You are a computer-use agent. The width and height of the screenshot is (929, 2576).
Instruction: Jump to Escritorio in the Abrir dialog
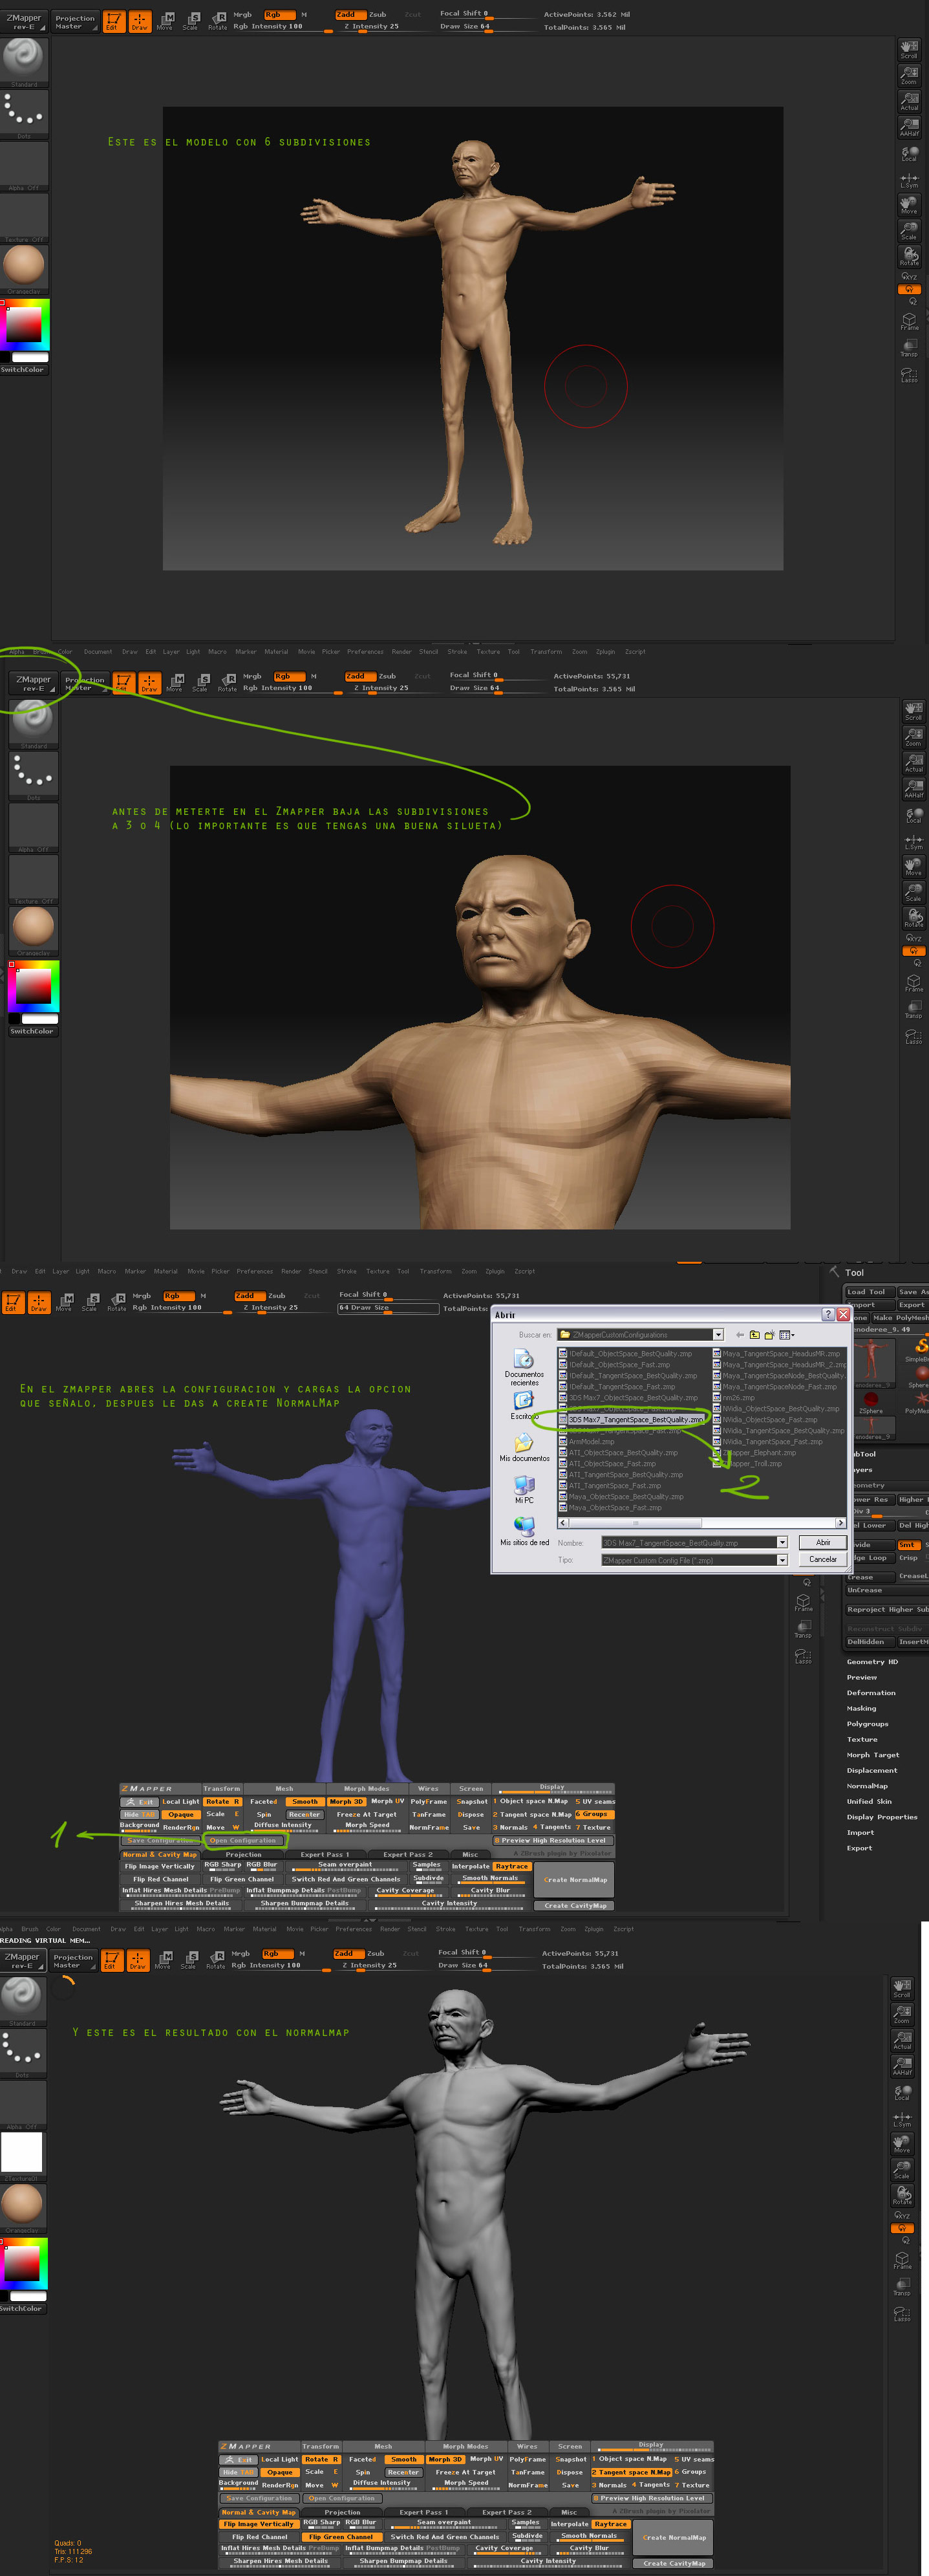[x=524, y=1405]
